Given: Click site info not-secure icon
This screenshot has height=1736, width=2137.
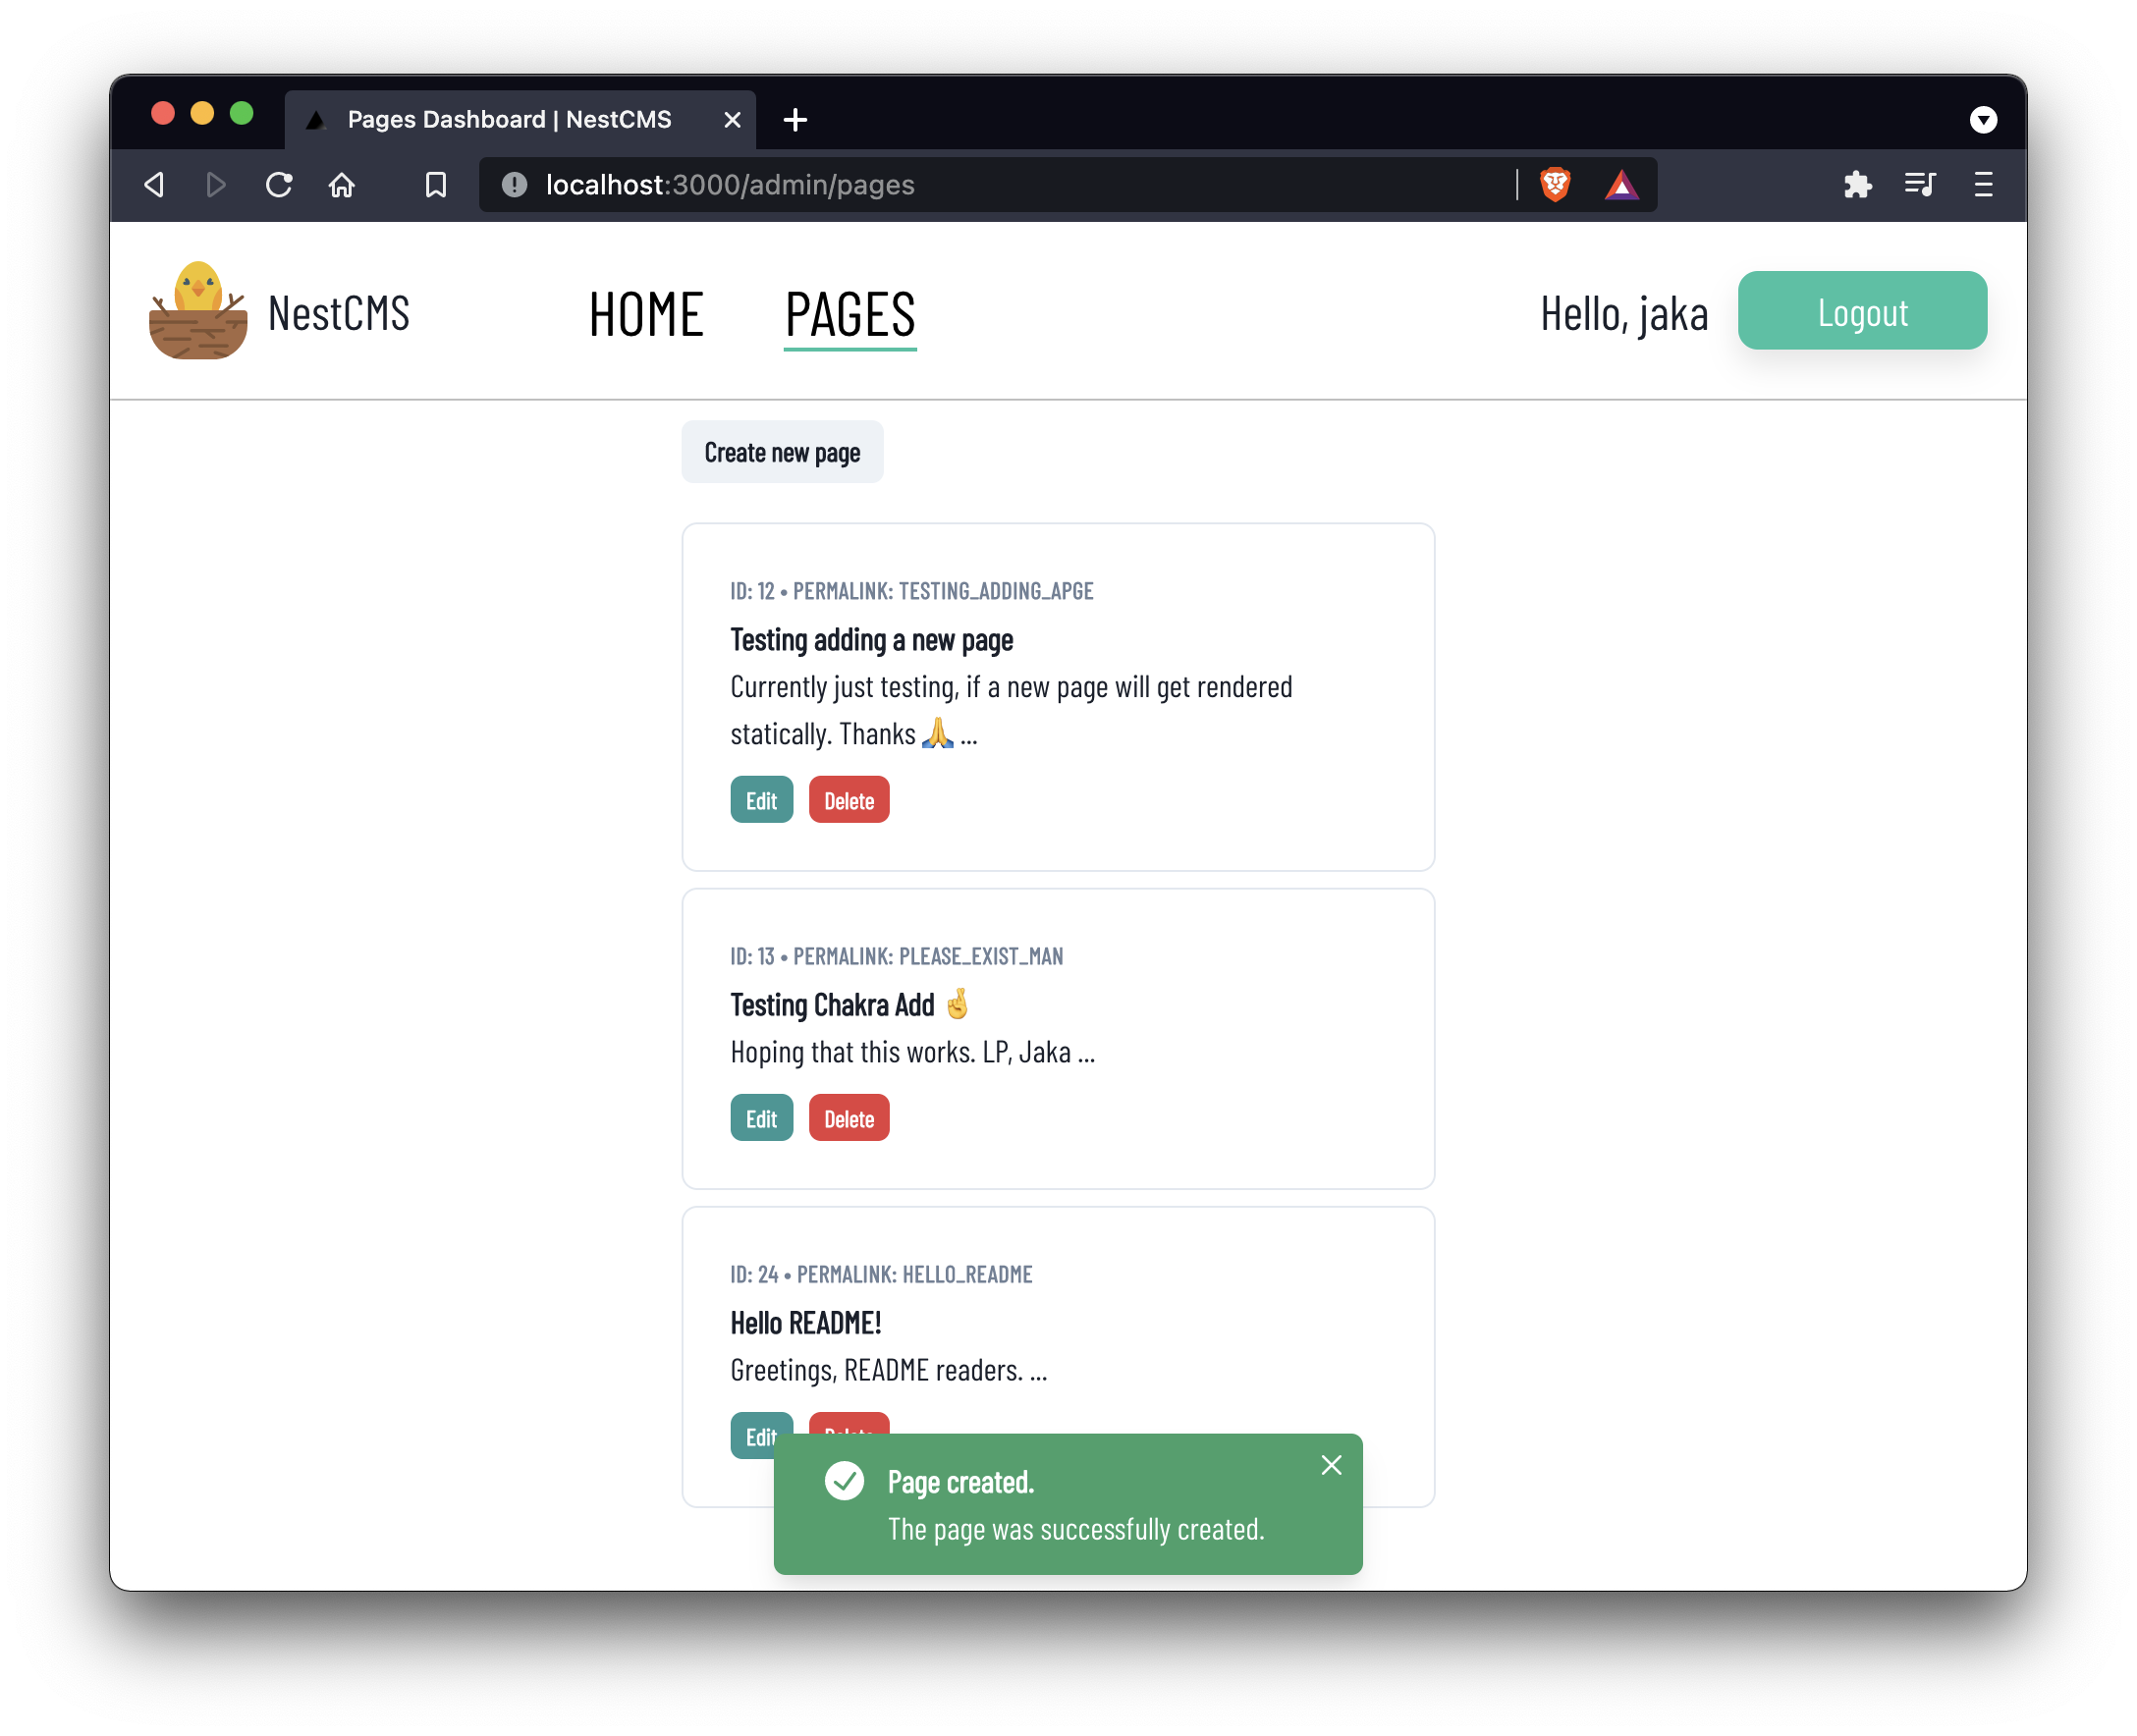Looking at the screenshot, I should tap(514, 185).
